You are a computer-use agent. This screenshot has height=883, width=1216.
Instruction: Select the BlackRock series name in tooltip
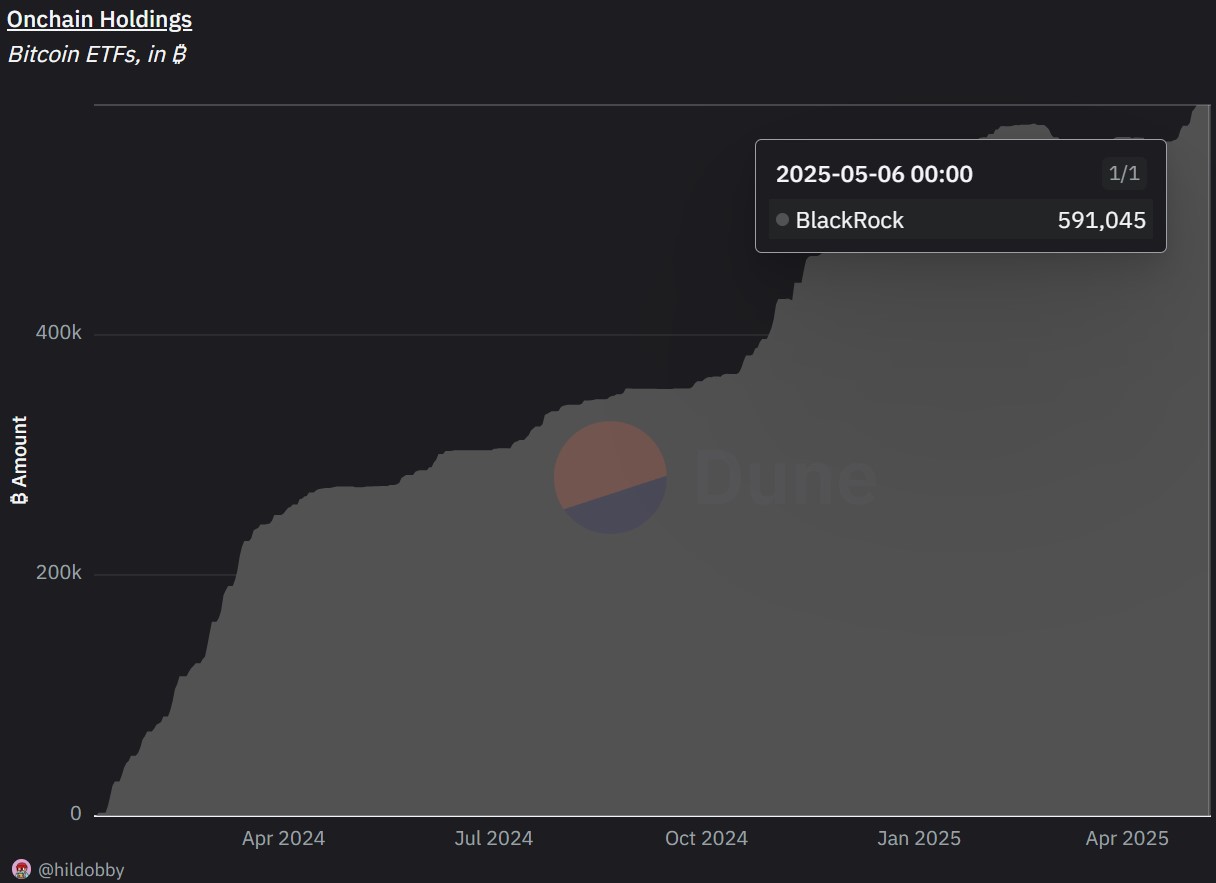pyautogui.click(x=849, y=220)
